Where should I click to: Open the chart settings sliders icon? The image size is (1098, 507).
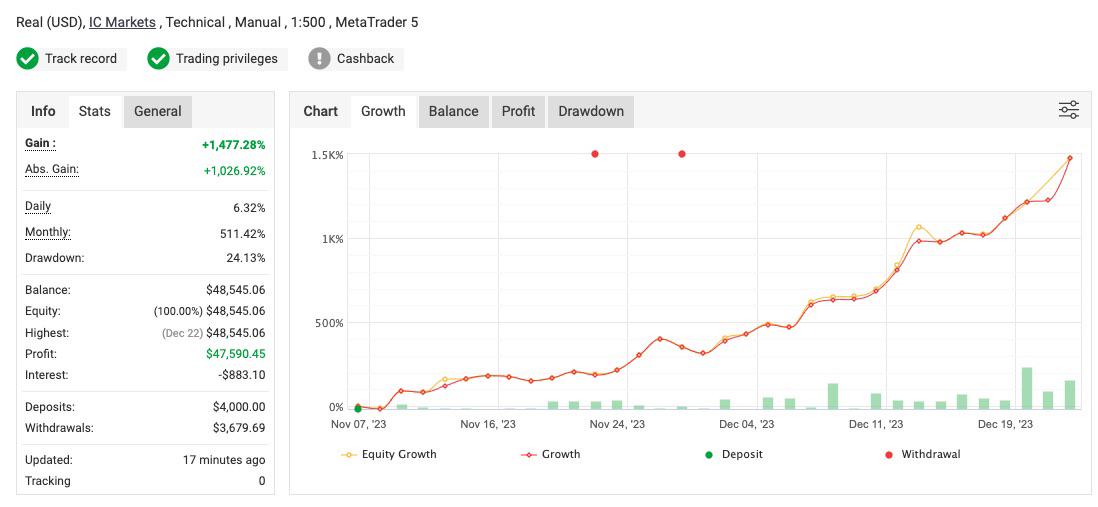1068,110
